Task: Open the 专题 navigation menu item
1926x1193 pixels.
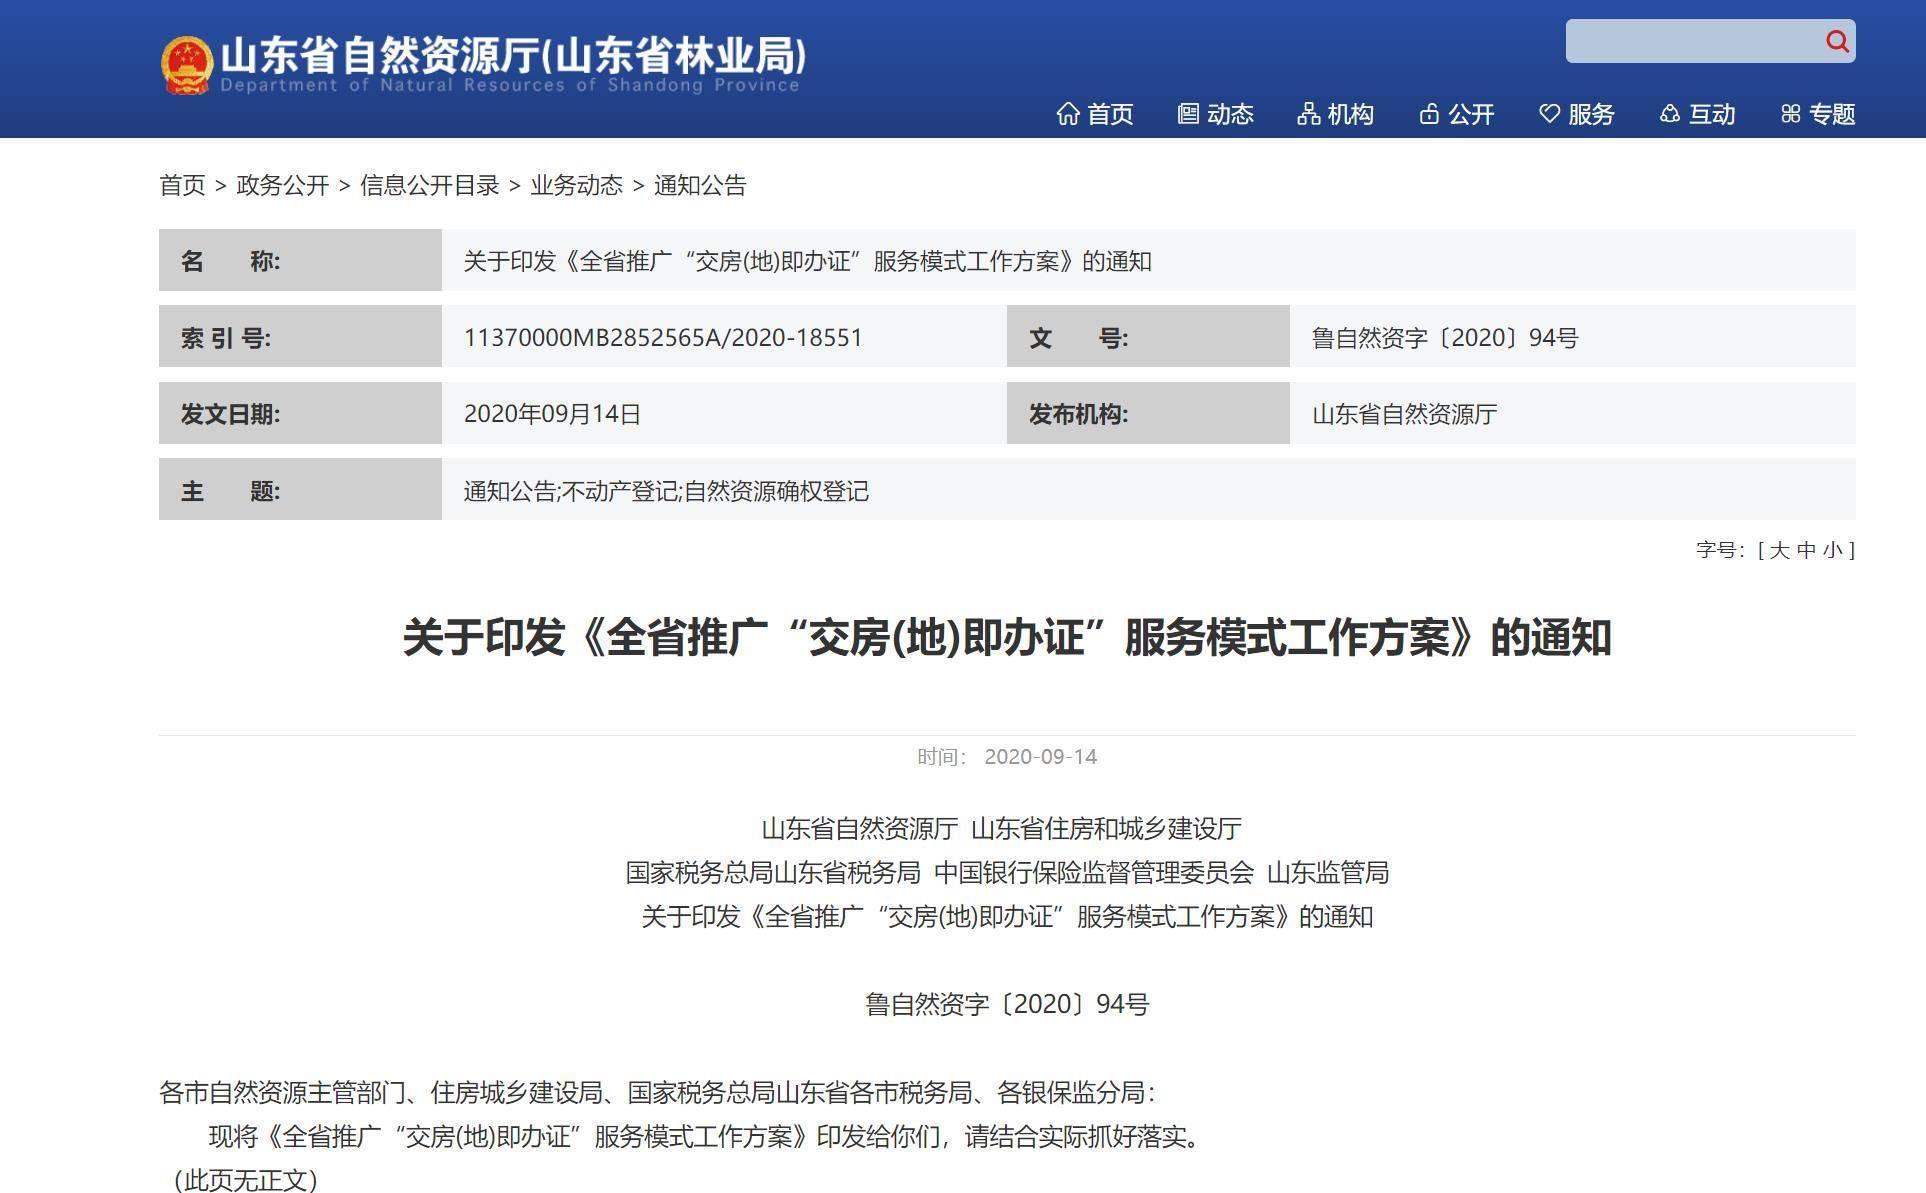Action: [1818, 114]
